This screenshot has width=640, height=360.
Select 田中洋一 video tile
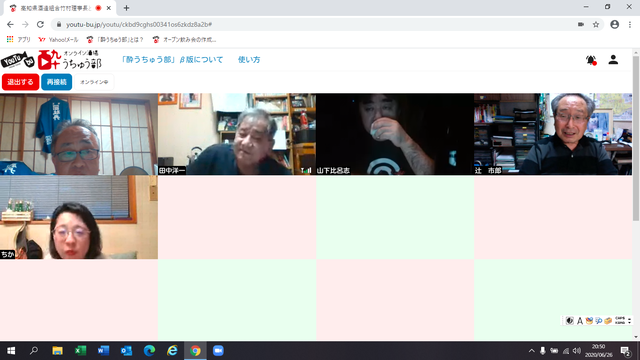pyautogui.click(x=237, y=134)
